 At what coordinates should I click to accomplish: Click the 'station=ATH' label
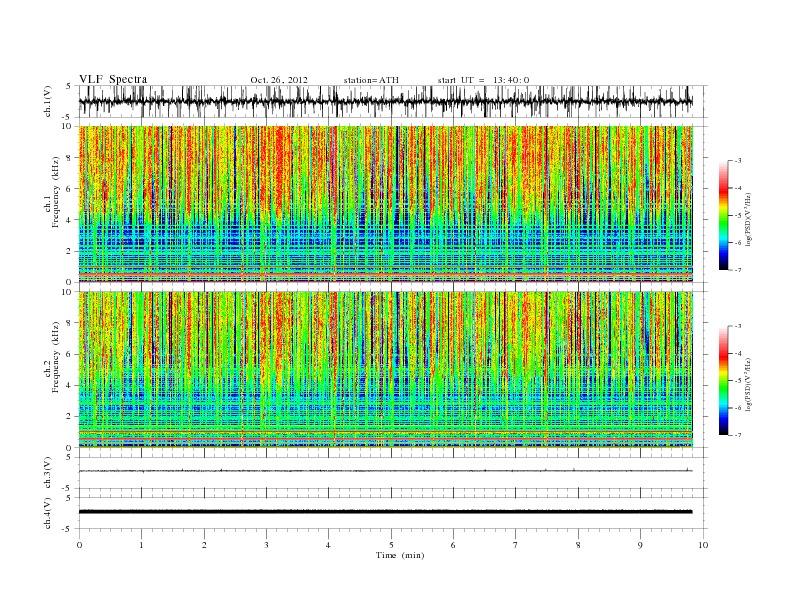[371, 80]
